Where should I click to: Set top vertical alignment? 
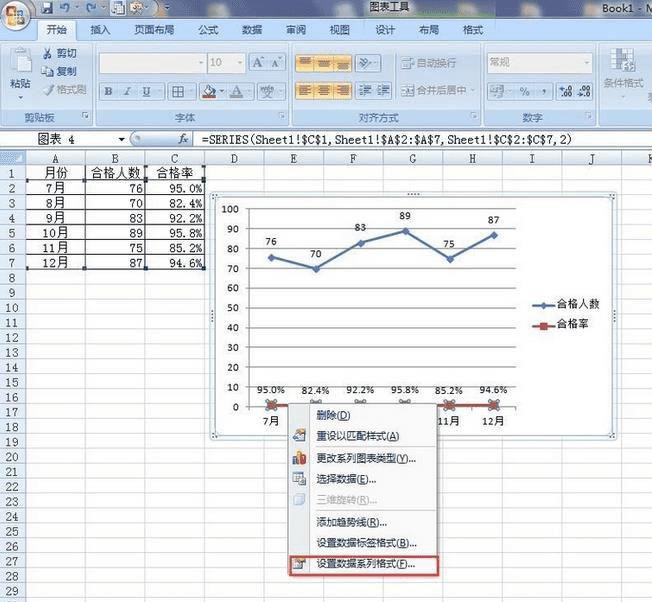305,63
